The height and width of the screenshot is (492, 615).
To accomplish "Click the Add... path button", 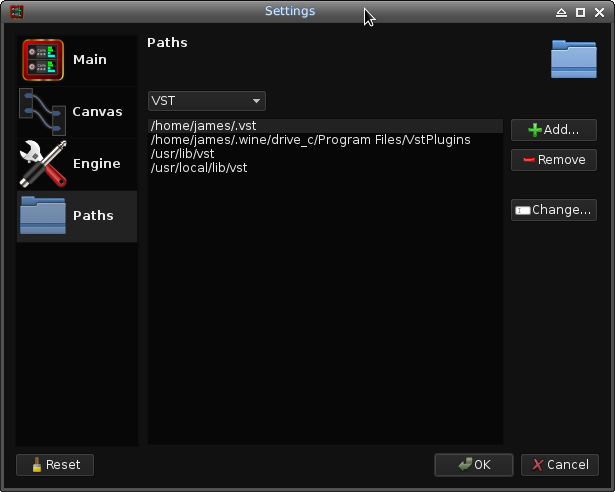I will [x=553, y=130].
